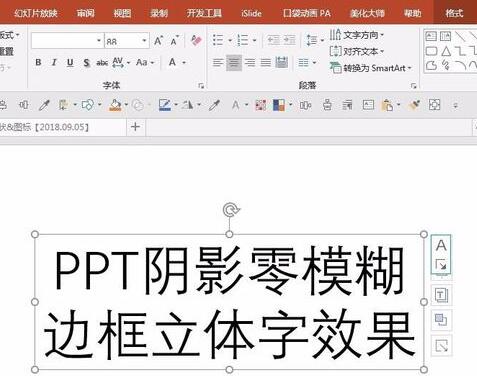
Task: Open the font size dropdown
Action: click(x=144, y=41)
